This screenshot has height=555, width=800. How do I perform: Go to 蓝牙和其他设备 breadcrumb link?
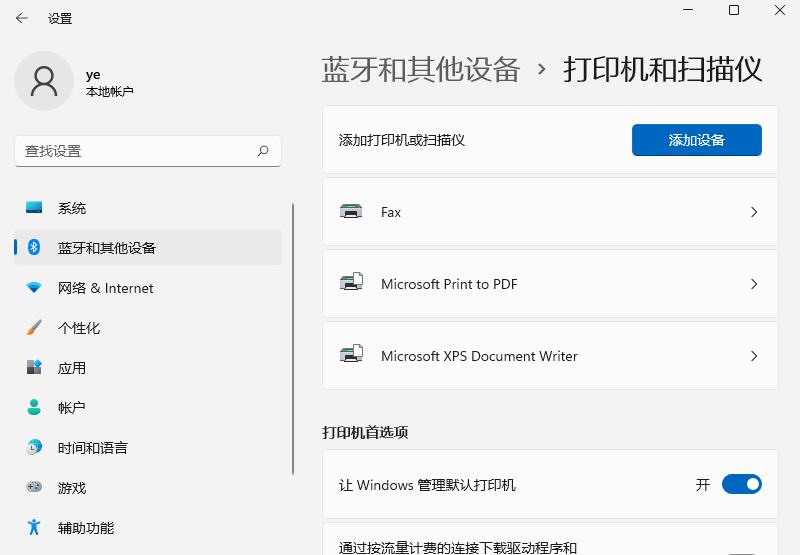click(421, 69)
